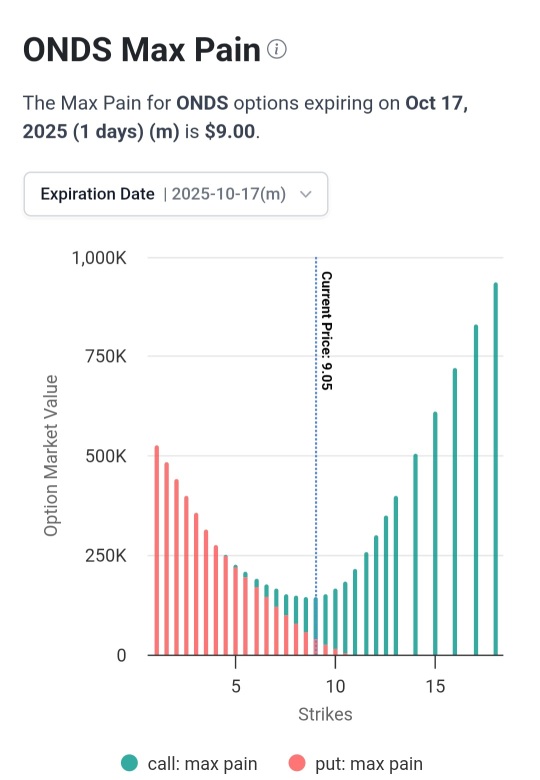Click the teal bar at strike 15

pos(435,533)
